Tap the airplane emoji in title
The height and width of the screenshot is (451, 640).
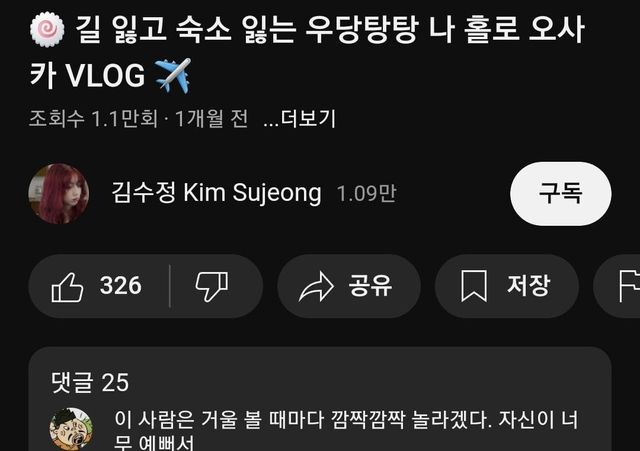pos(173,76)
